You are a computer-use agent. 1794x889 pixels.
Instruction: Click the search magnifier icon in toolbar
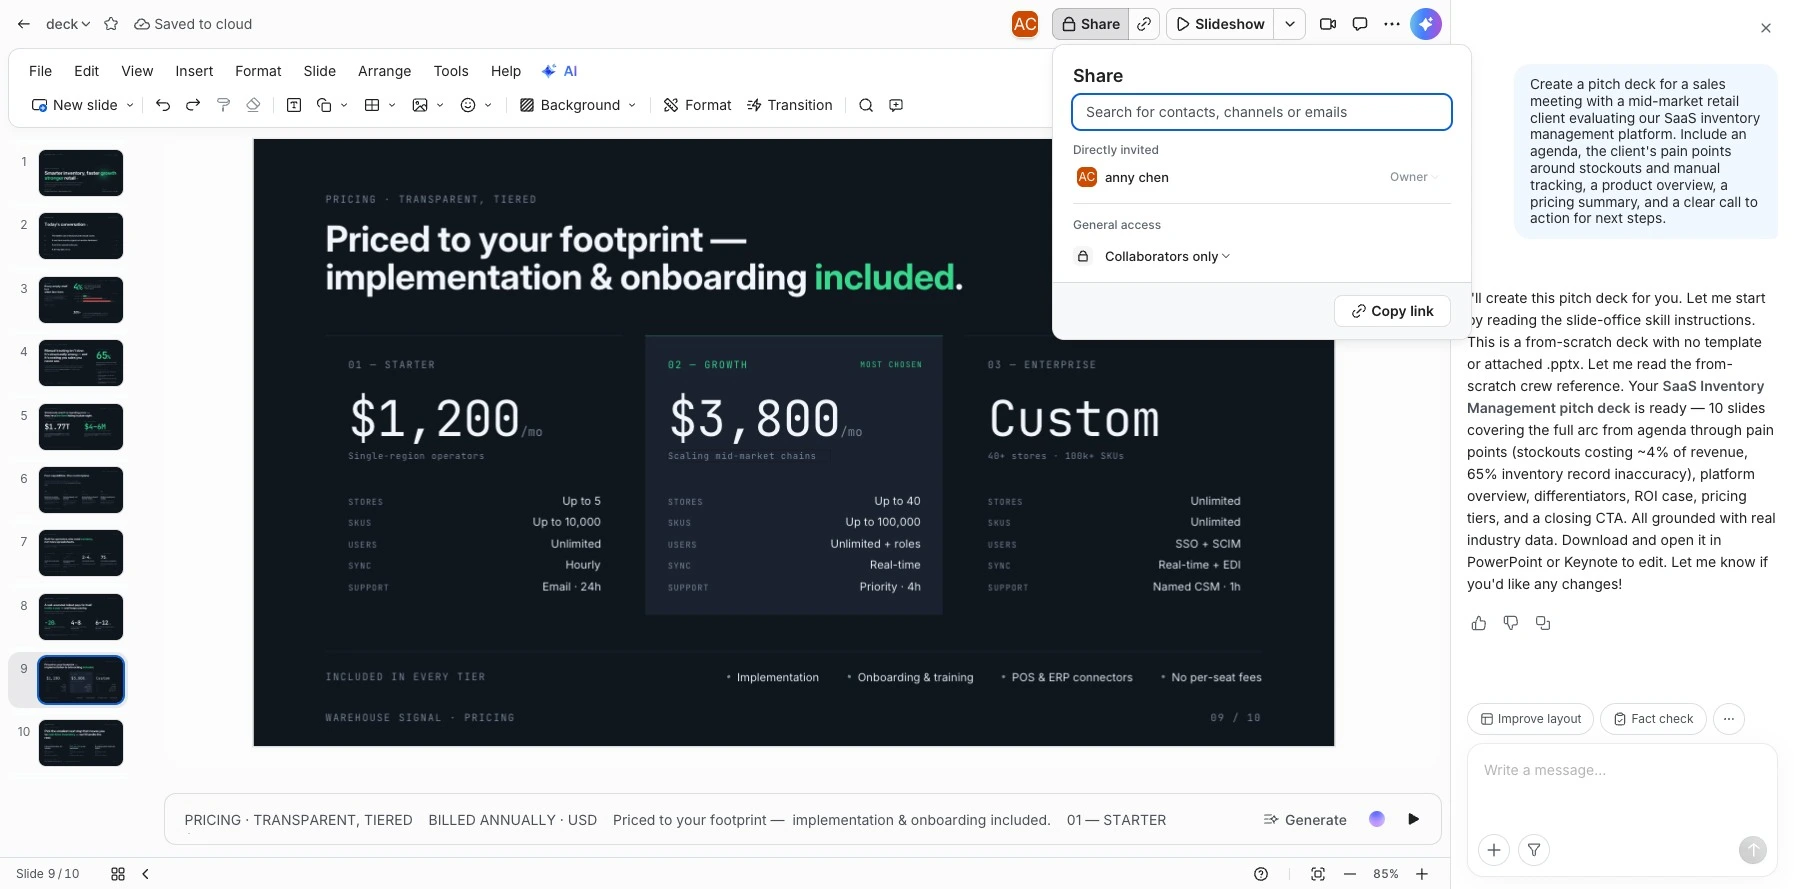[866, 105]
